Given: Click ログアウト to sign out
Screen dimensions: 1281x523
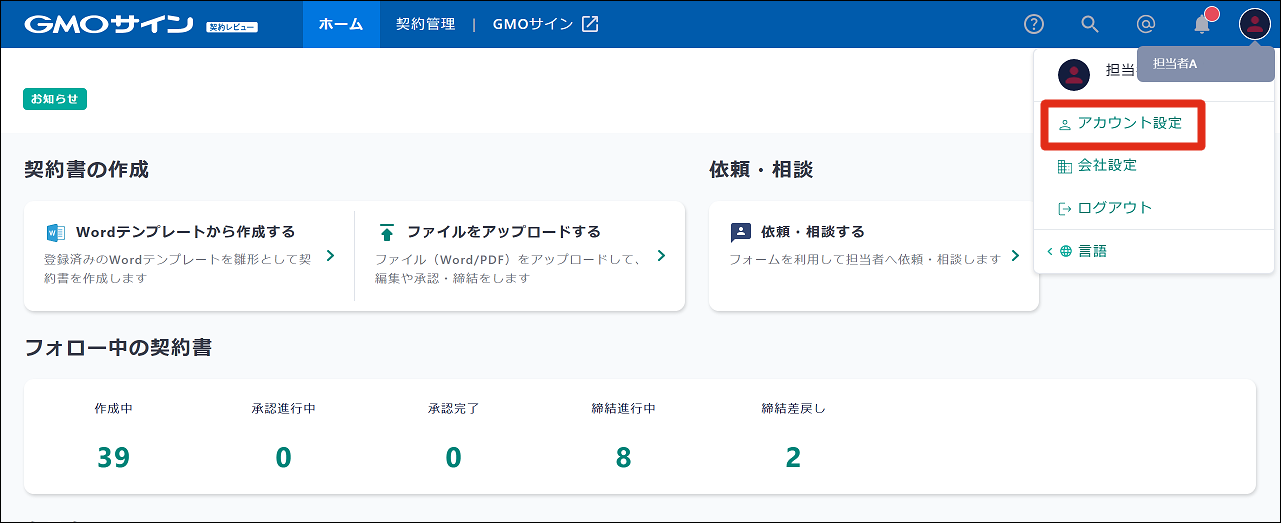Looking at the screenshot, I should coord(1114,208).
